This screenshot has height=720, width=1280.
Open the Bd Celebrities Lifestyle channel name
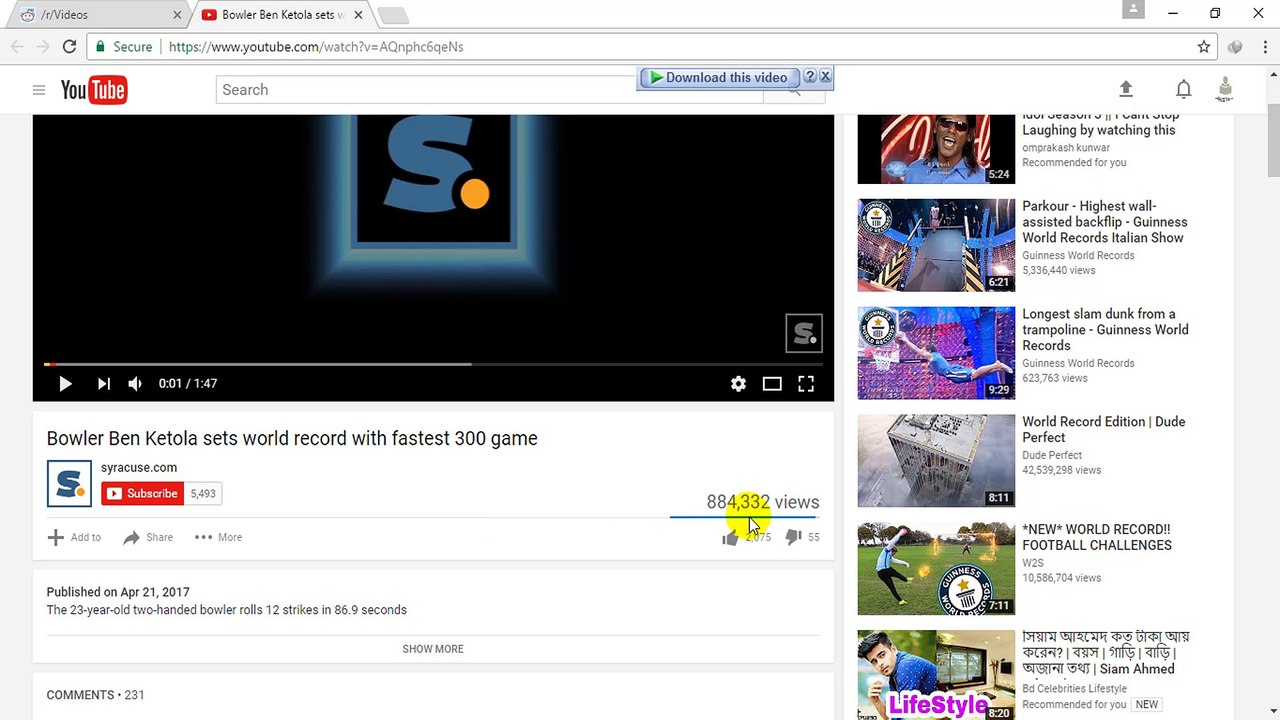click(1074, 689)
